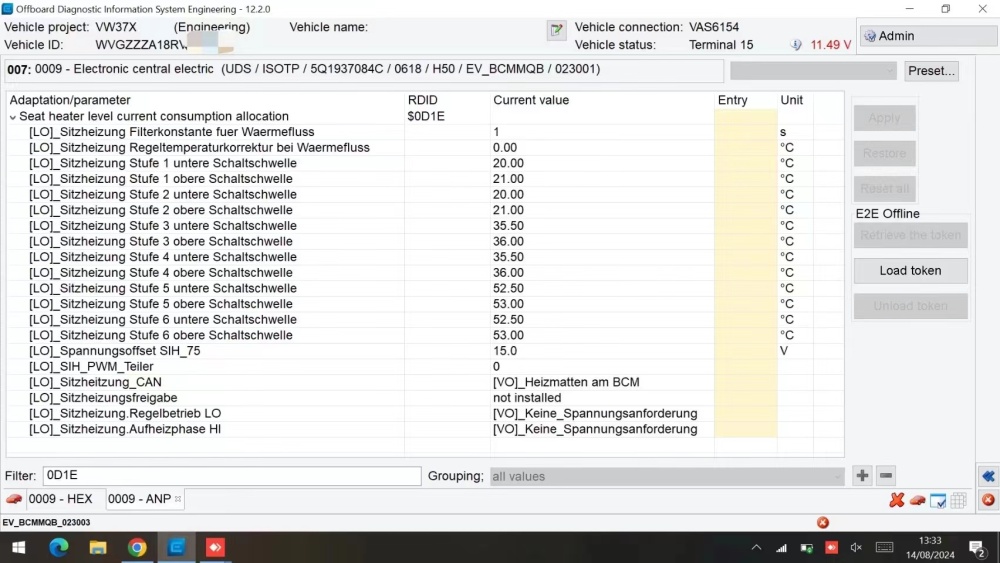
Task: Click Entry cell for Sitzheizungsfreigabe row
Action: click(x=746, y=398)
